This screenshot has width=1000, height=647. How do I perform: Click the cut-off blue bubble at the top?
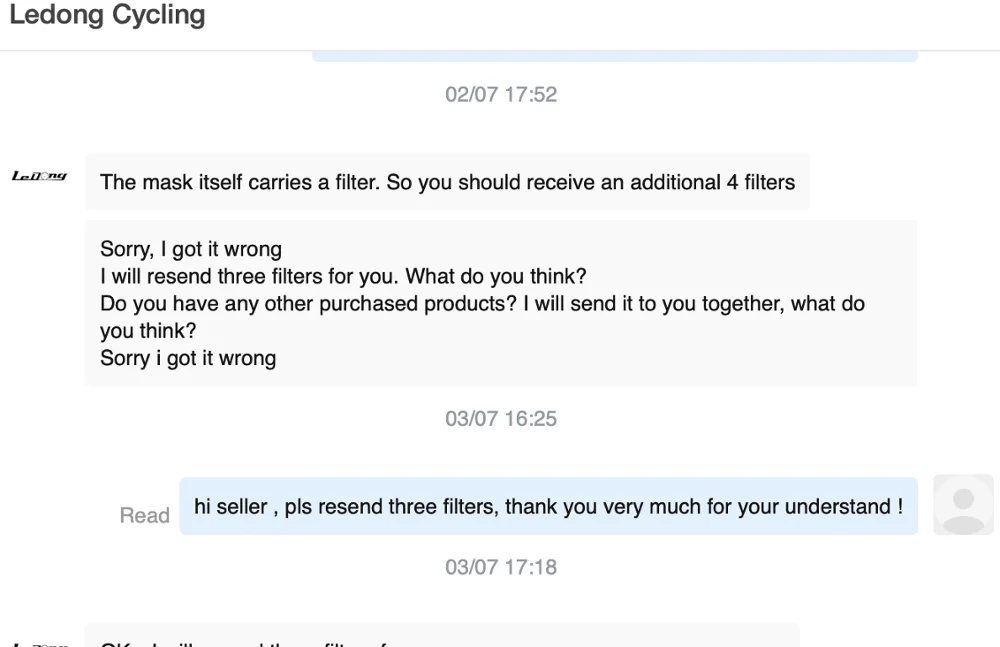point(614,56)
